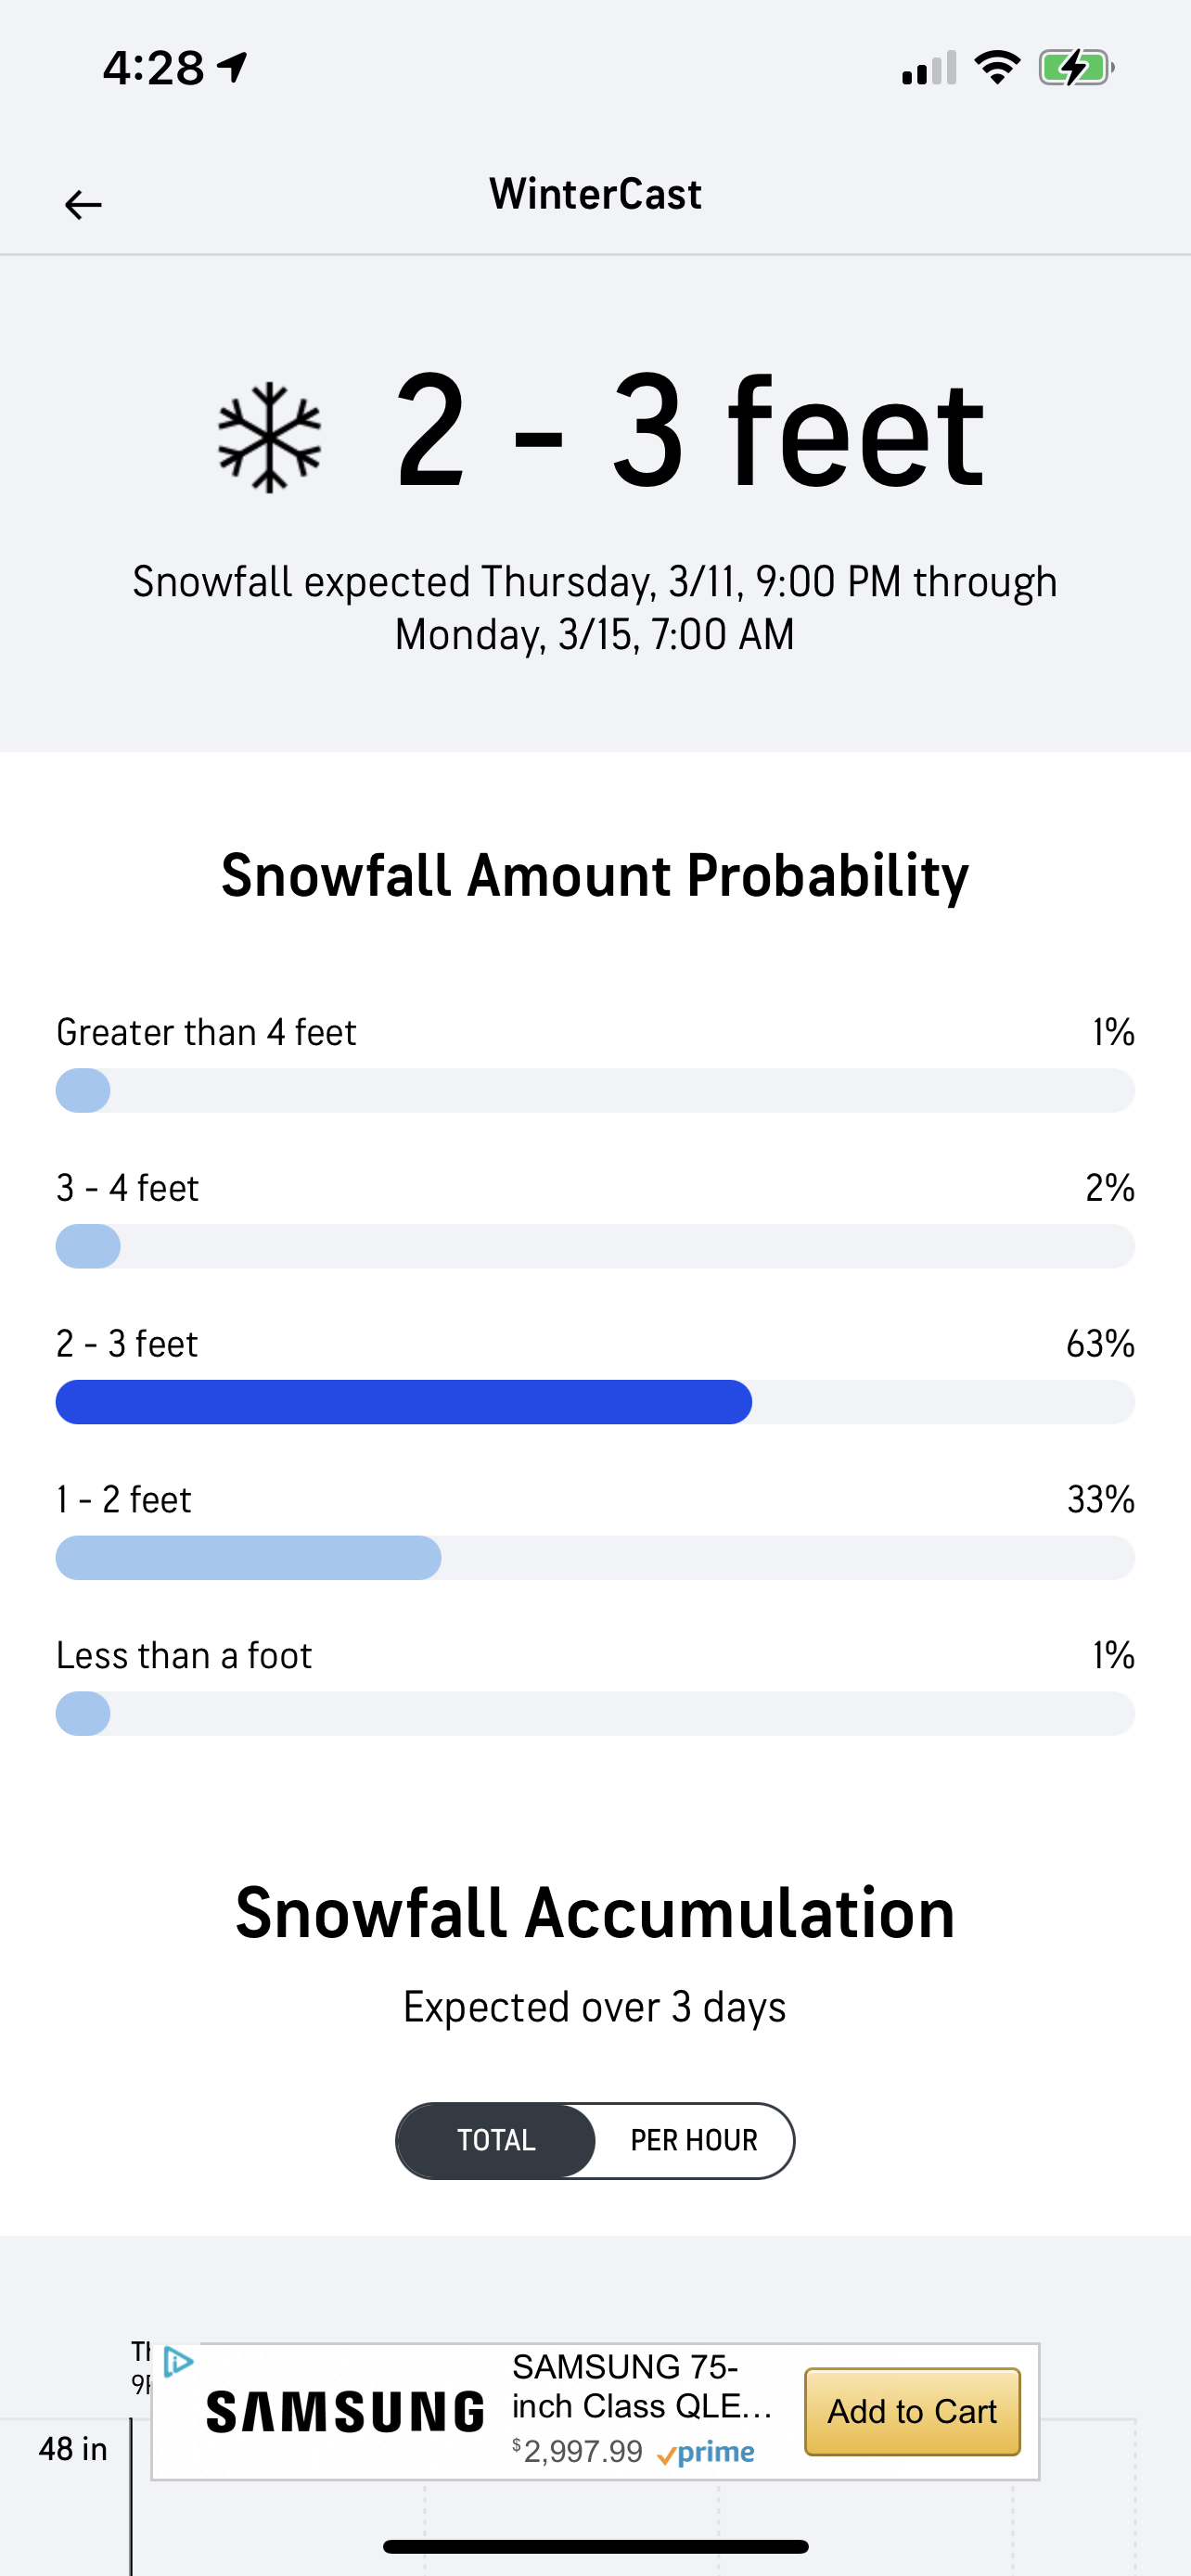Screen dimensions: 1191x2576
Task: Tap the Wi-Fi status icon
Action: [997, 68]
